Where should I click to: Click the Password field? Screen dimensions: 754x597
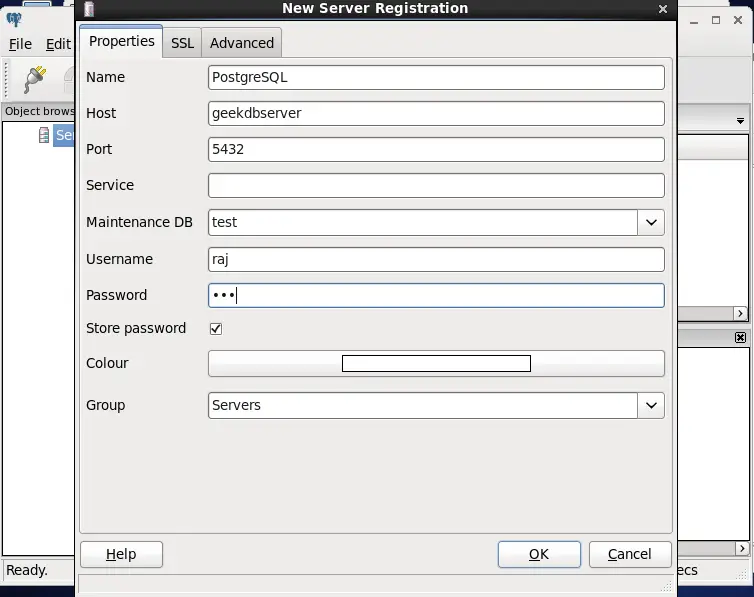tap(436, 296)
